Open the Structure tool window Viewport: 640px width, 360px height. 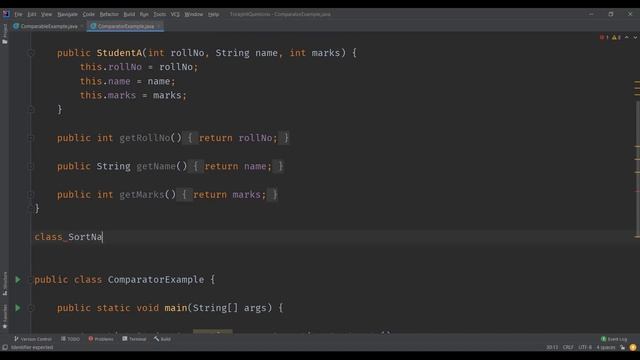coord(5,283)
